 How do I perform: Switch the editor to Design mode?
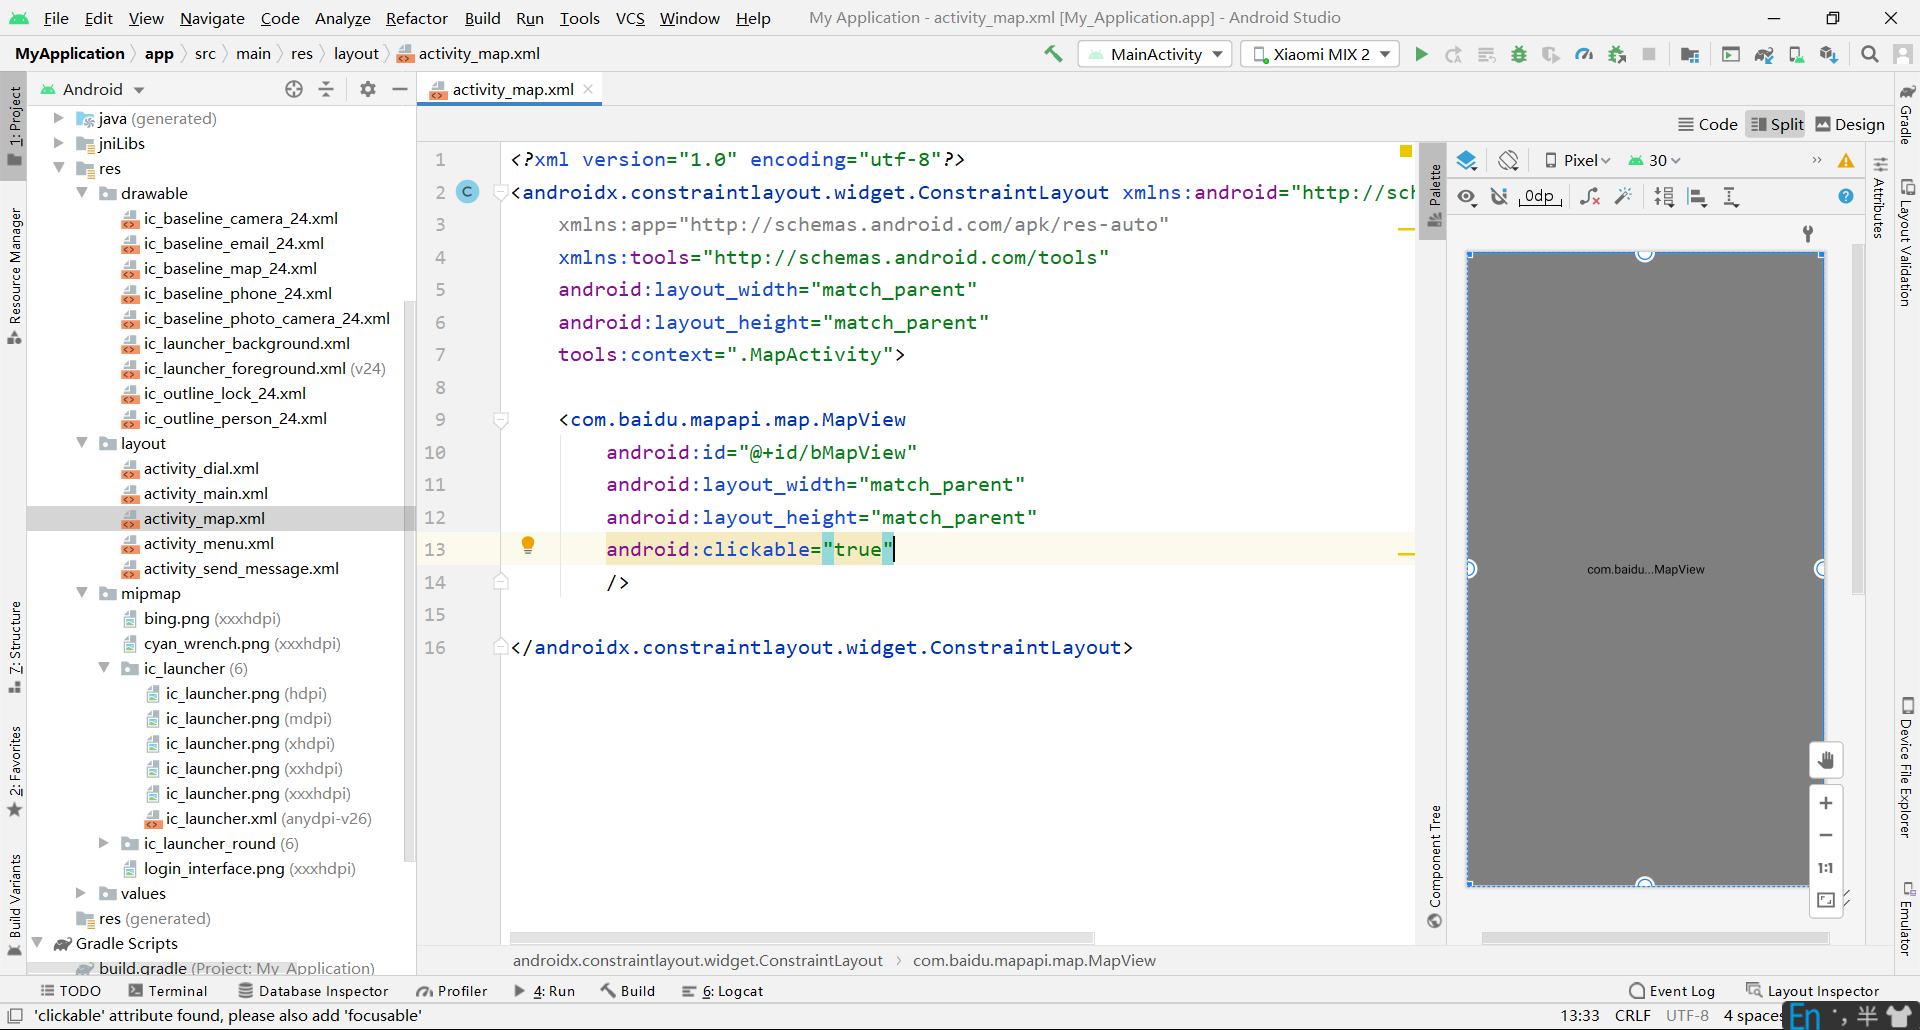(x=1850, y=124)
